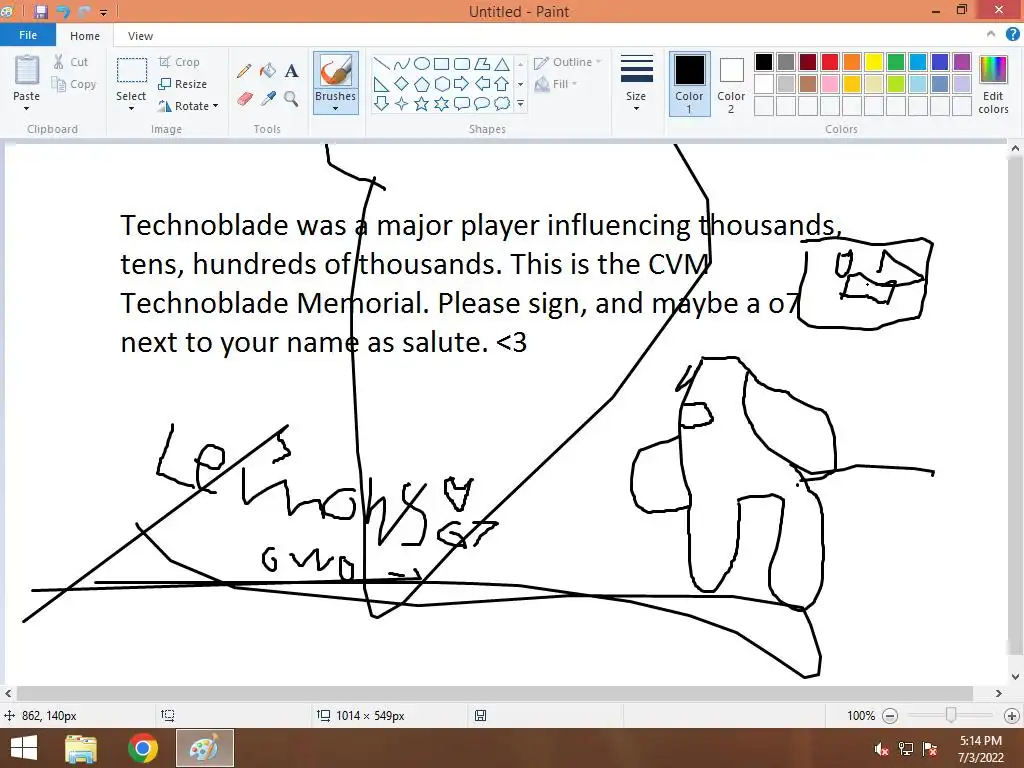This screenshot has width=1024, height=768.
Task: Open Paint Help question mark
Action: pyautogui.click(x=1012, y=35)
